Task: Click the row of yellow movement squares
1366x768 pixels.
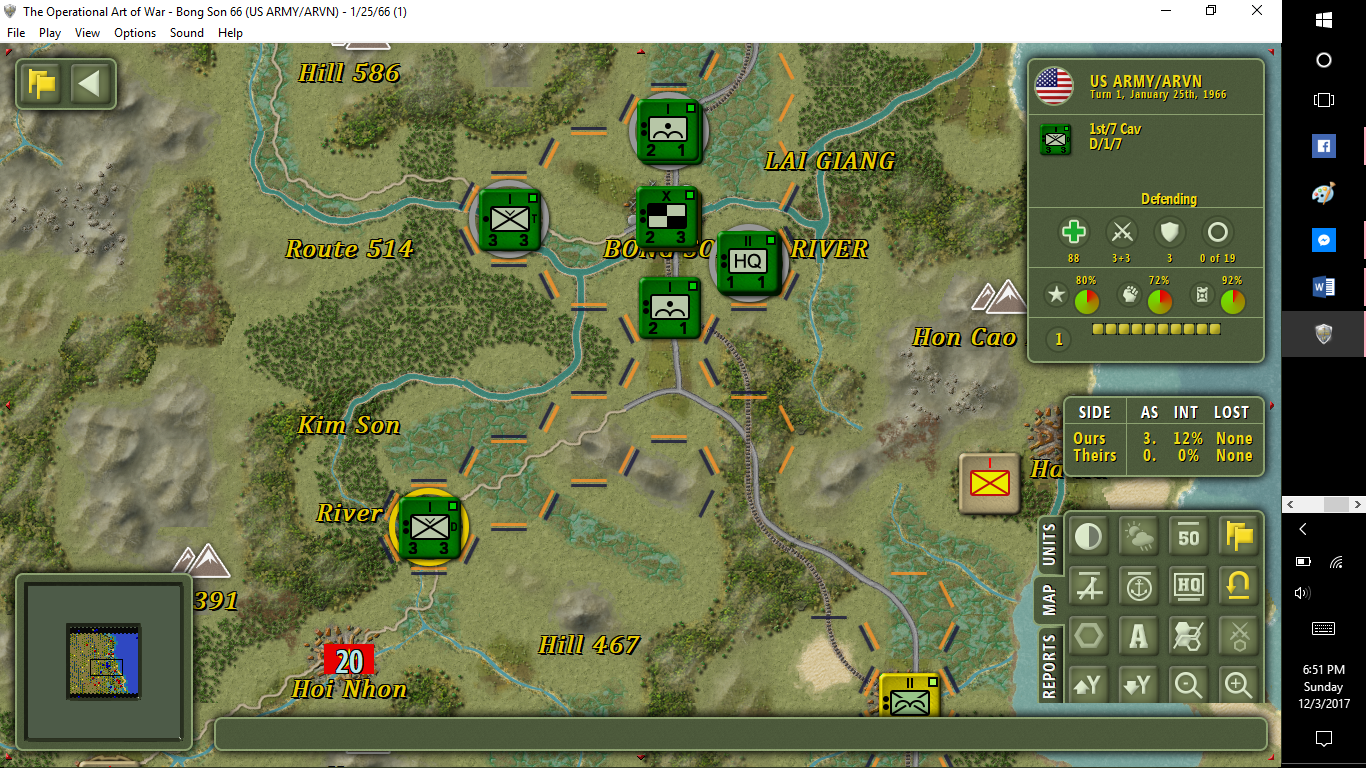Action: 1156,329
